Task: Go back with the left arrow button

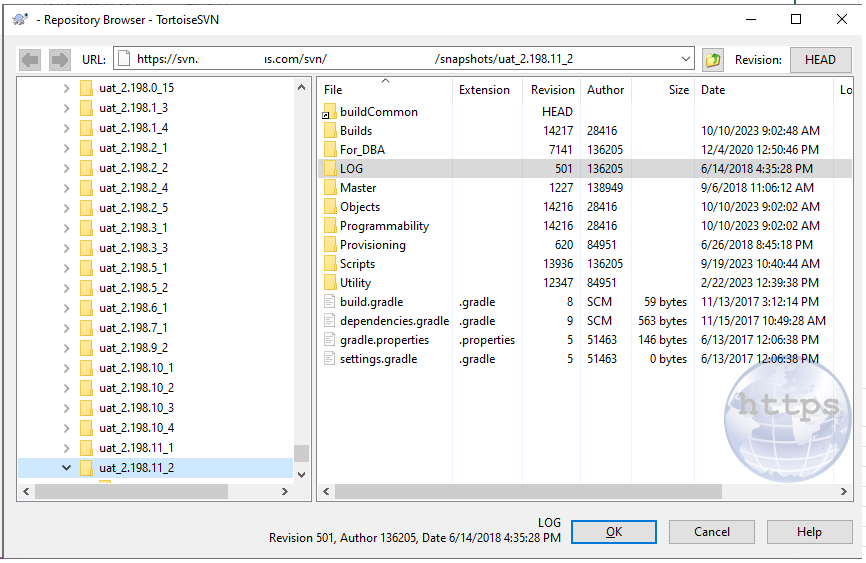Action: coord(30,59)
